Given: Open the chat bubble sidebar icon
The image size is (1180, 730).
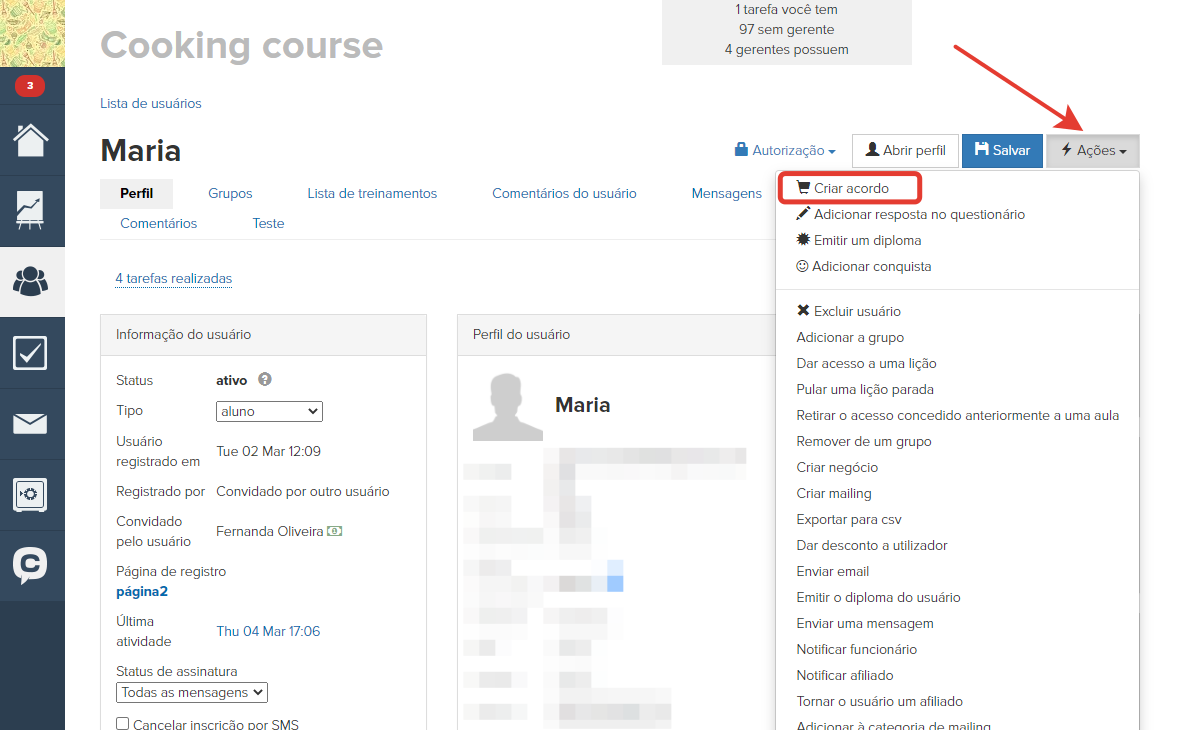Looking at the screenshot, I should coord(31,565).
